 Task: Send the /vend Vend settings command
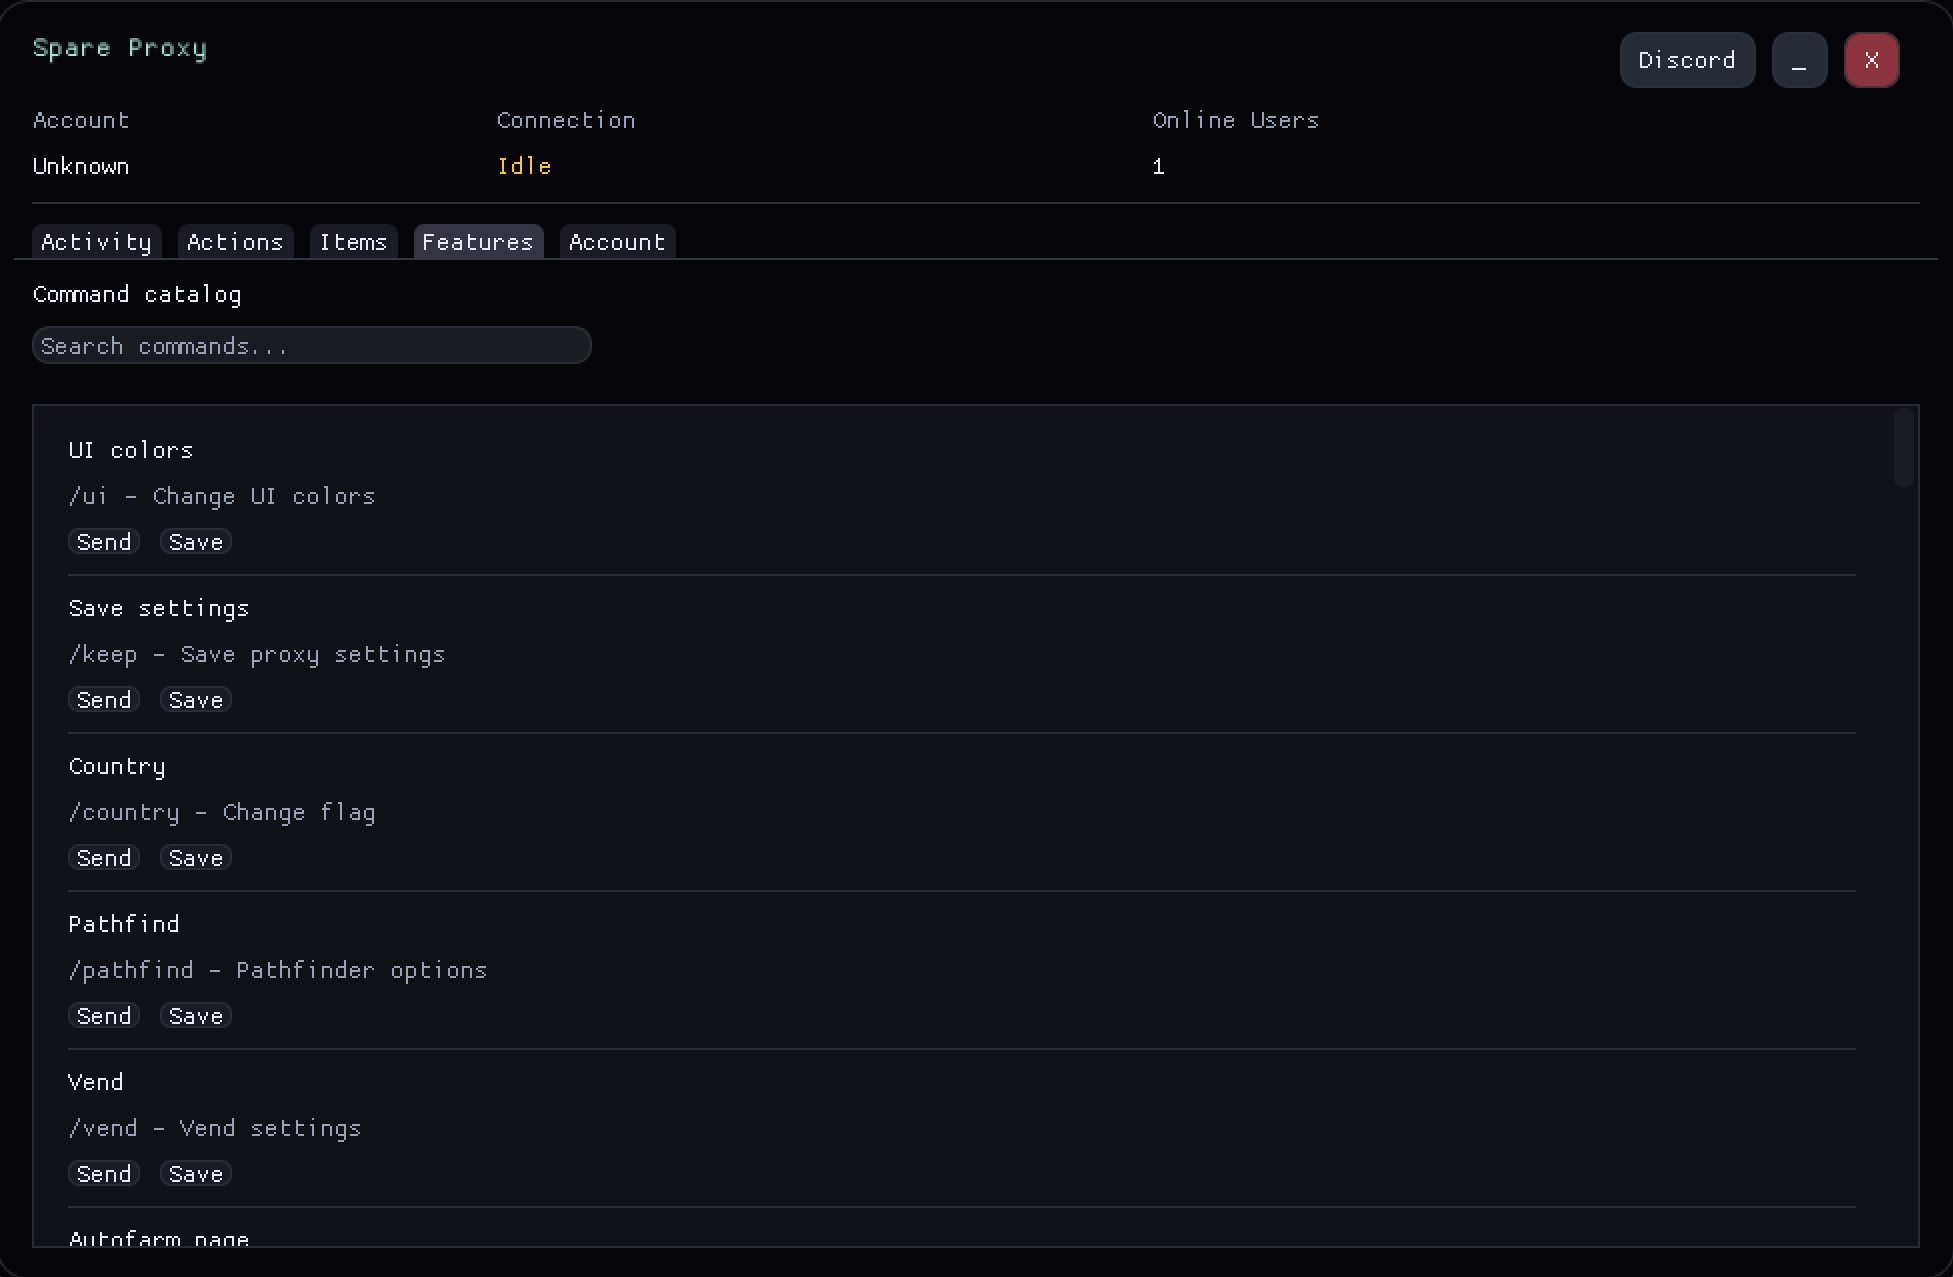104,1174
